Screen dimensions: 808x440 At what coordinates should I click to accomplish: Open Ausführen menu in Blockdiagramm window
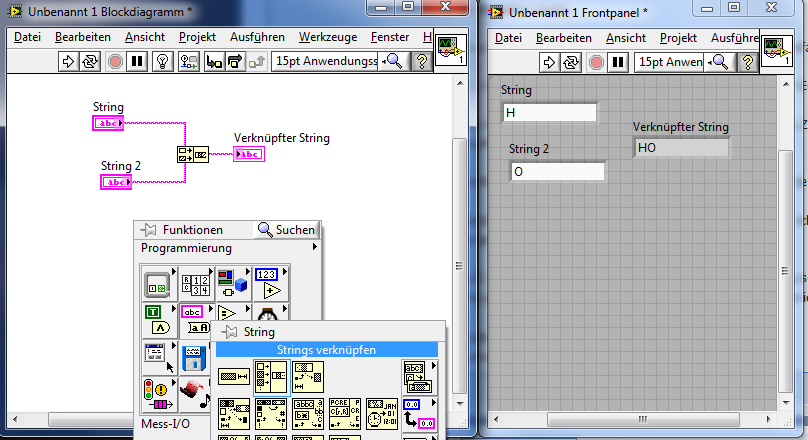coord(257,37)
